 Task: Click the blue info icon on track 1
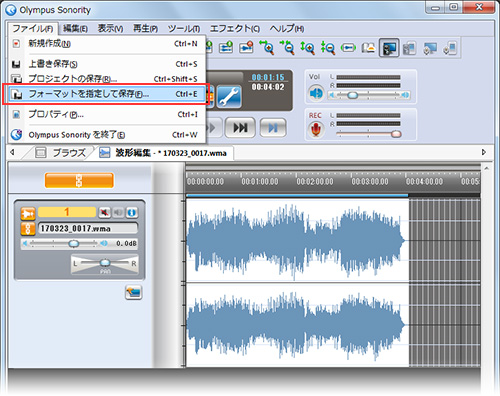click(x=132, y=212)
